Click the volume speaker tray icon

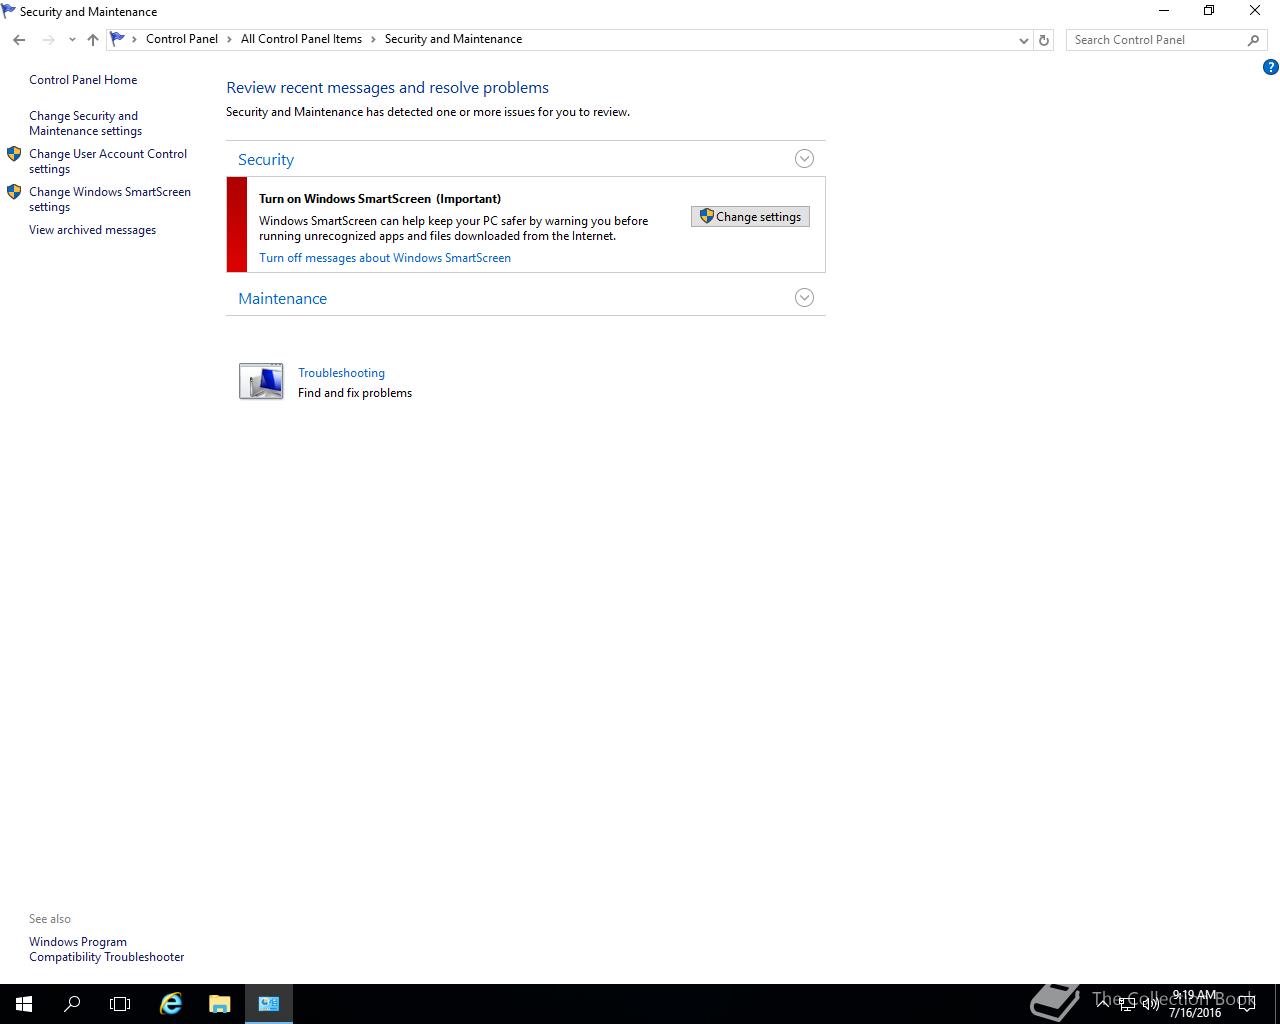coord(1150,1003)
